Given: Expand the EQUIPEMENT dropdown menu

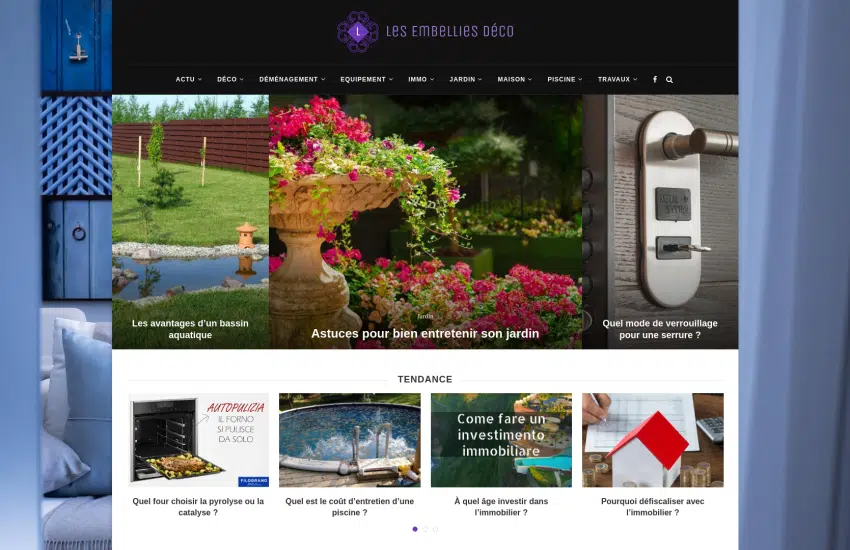Looking at the screenshot, I should point(366,79).
